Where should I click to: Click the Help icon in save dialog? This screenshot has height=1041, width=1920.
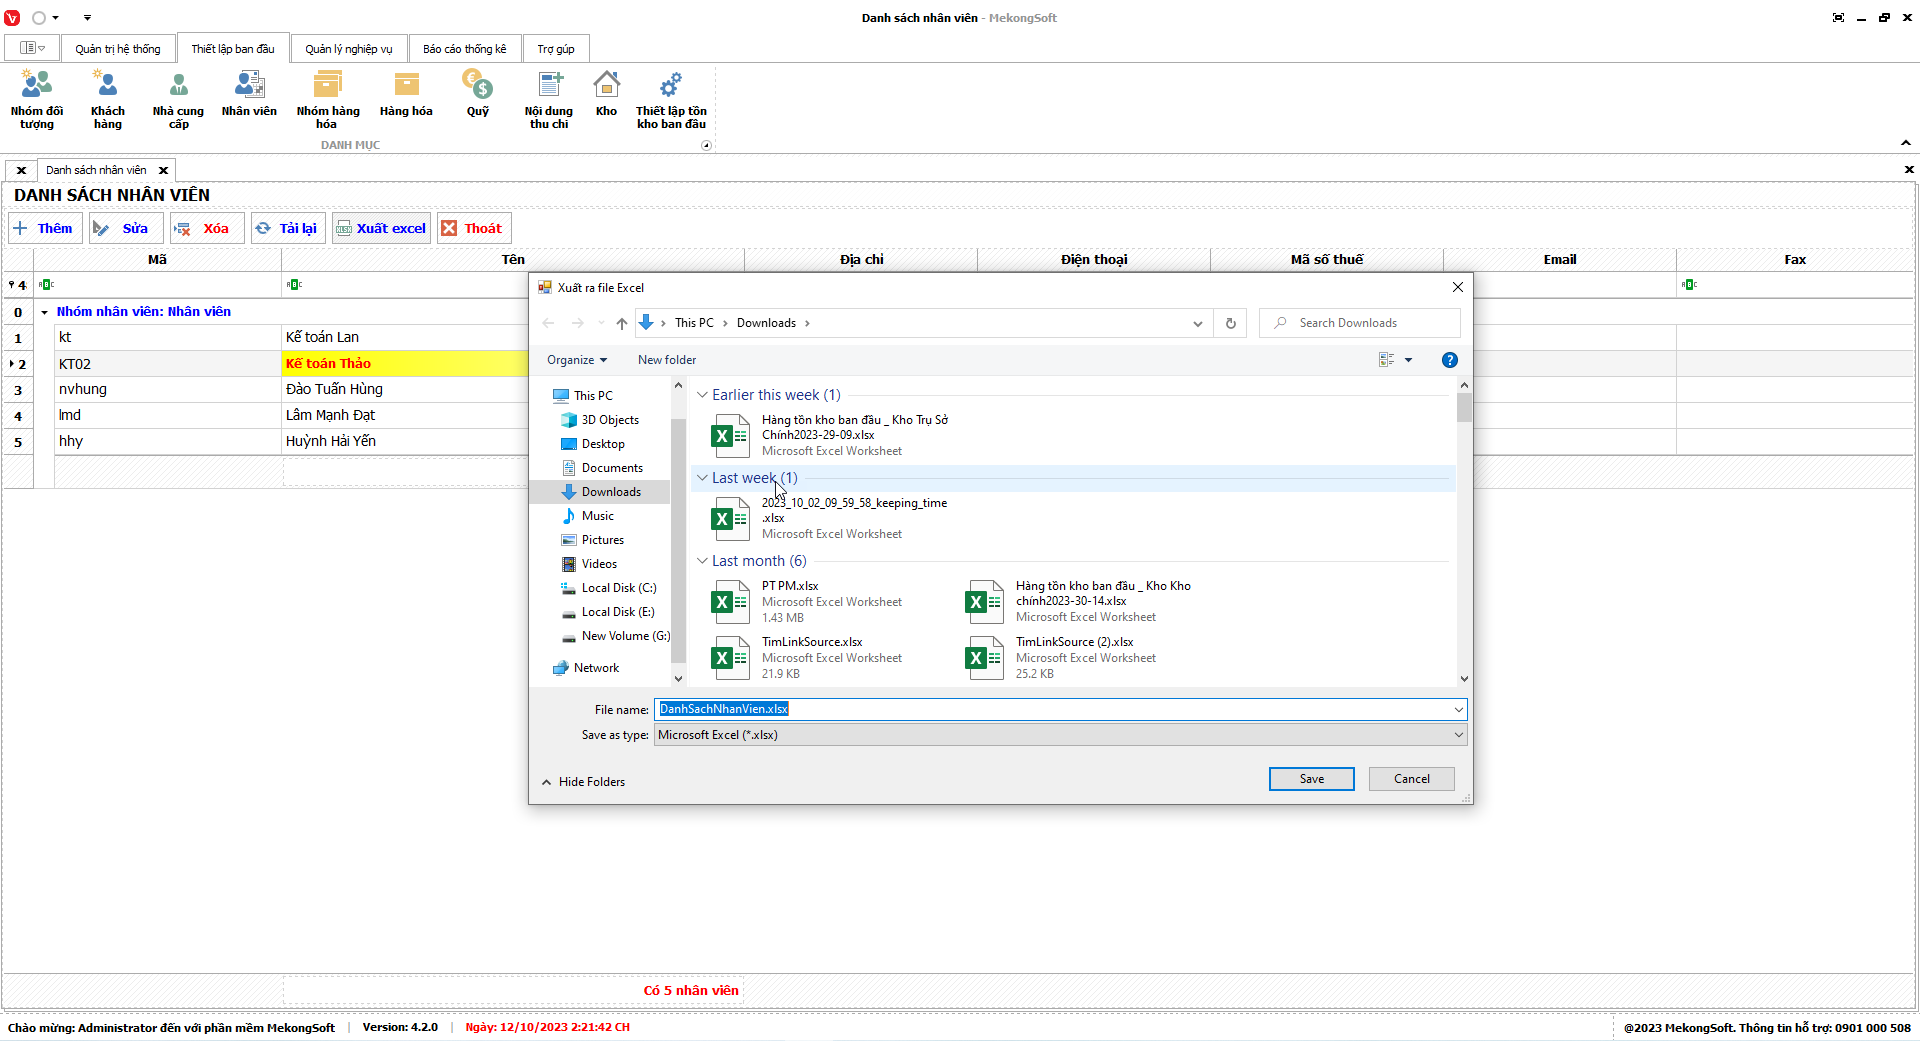pos(1449,360)
